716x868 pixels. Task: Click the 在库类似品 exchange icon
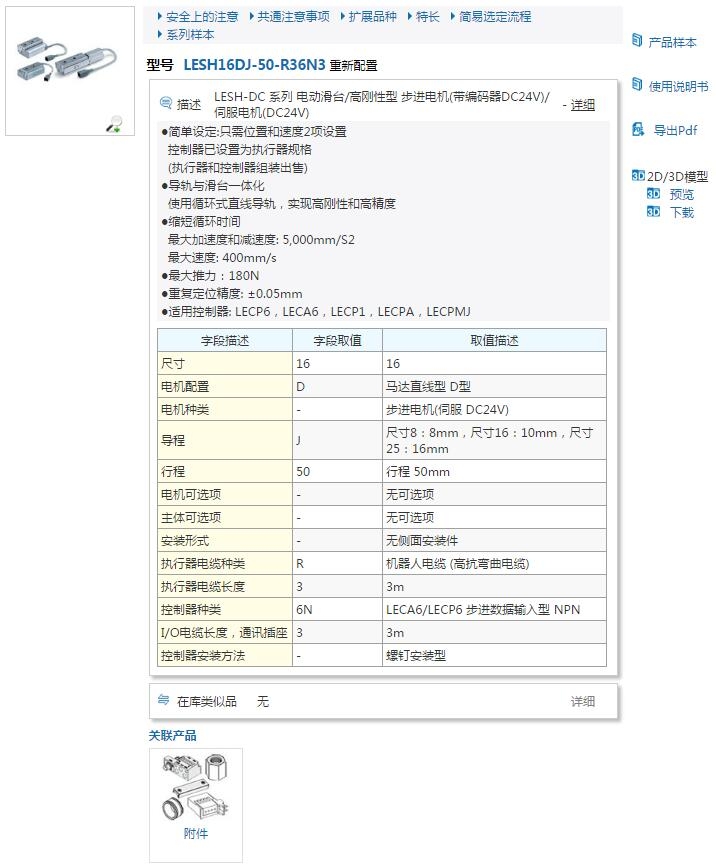point(163,700)
